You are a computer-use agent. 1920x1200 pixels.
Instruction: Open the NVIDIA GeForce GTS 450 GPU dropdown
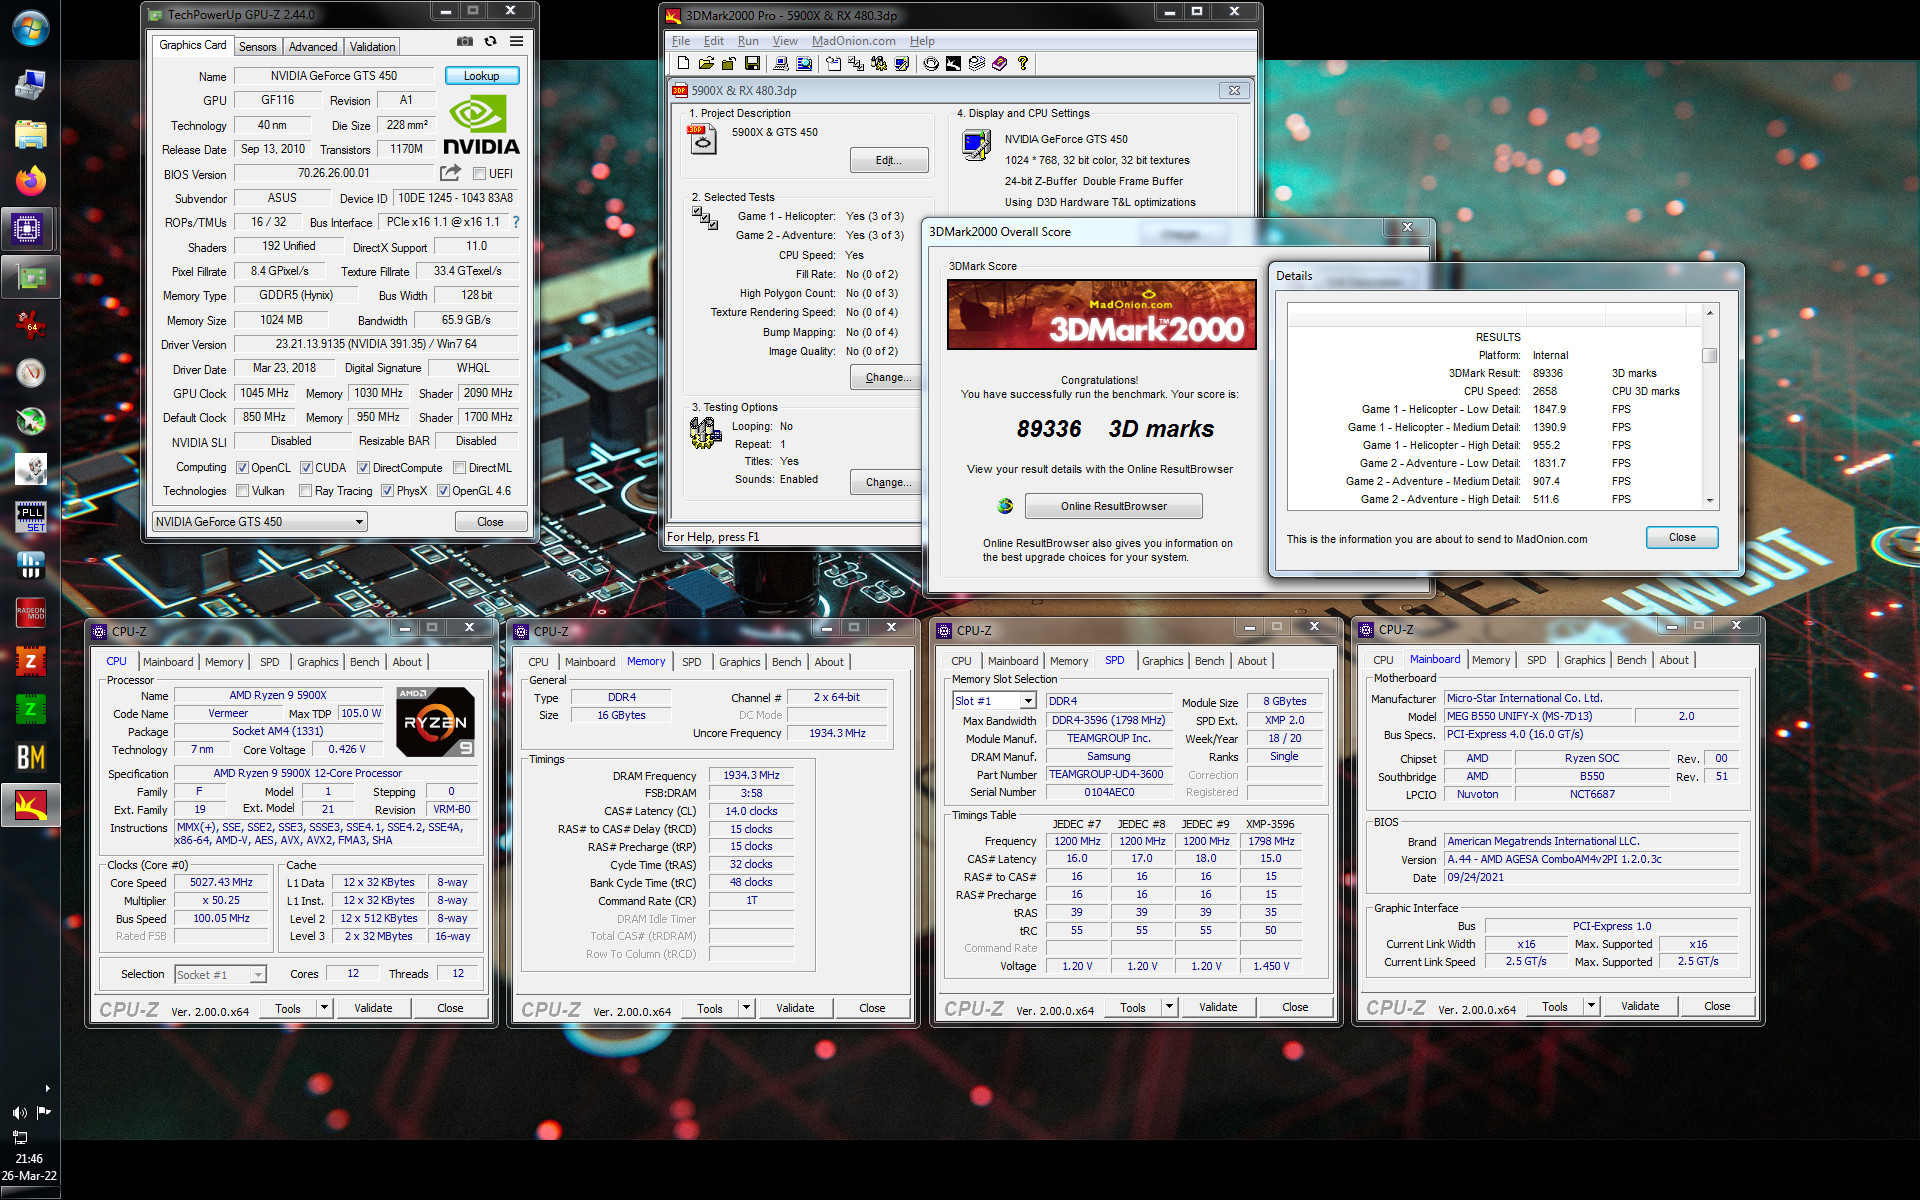[260, 522]
